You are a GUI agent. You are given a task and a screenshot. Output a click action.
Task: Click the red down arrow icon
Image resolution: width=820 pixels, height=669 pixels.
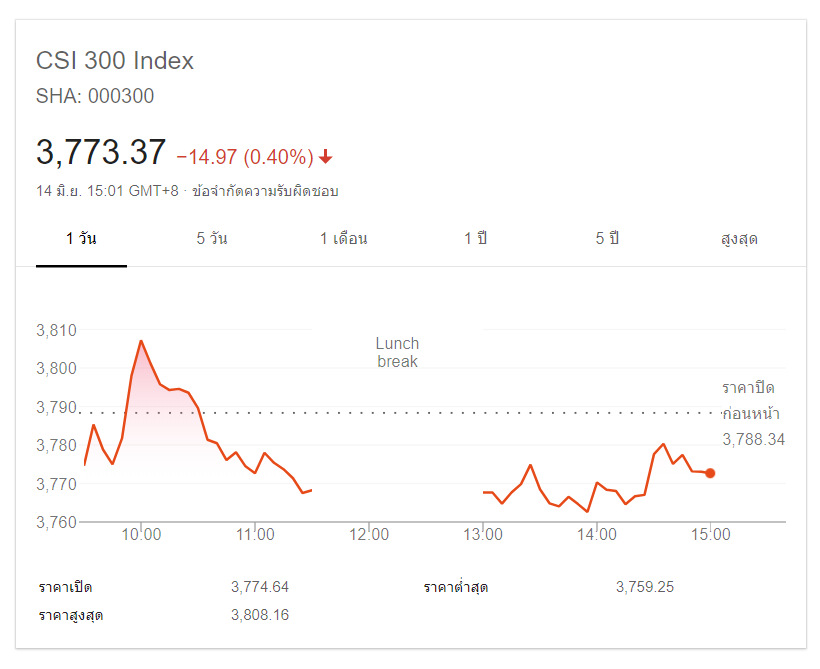(326, 157)
